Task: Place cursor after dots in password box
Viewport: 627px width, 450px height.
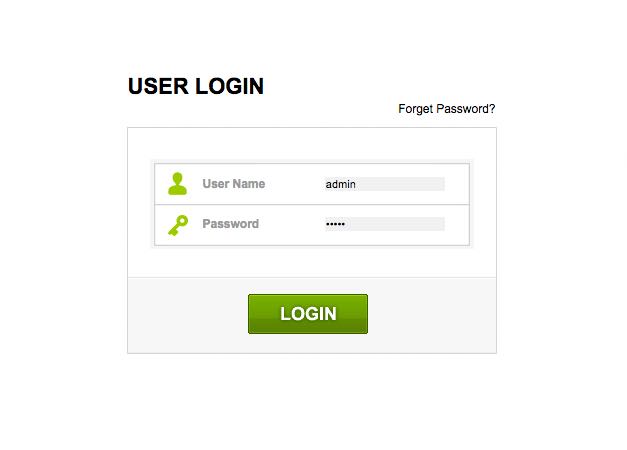Action: [x=346, y=224]
